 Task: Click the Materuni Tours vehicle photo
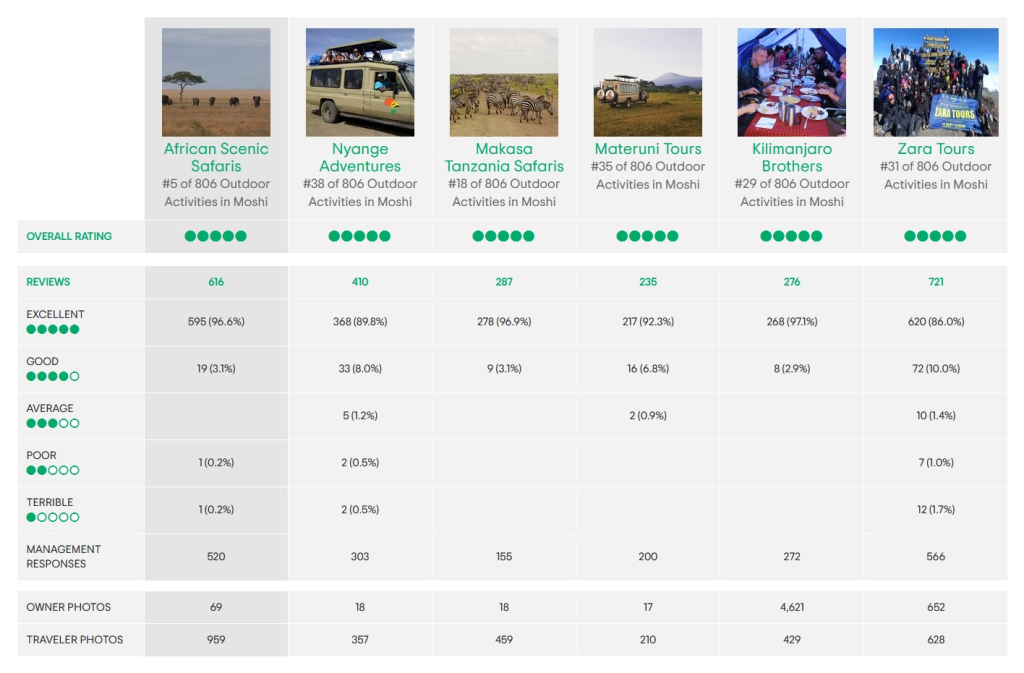[x=648, y=82]
